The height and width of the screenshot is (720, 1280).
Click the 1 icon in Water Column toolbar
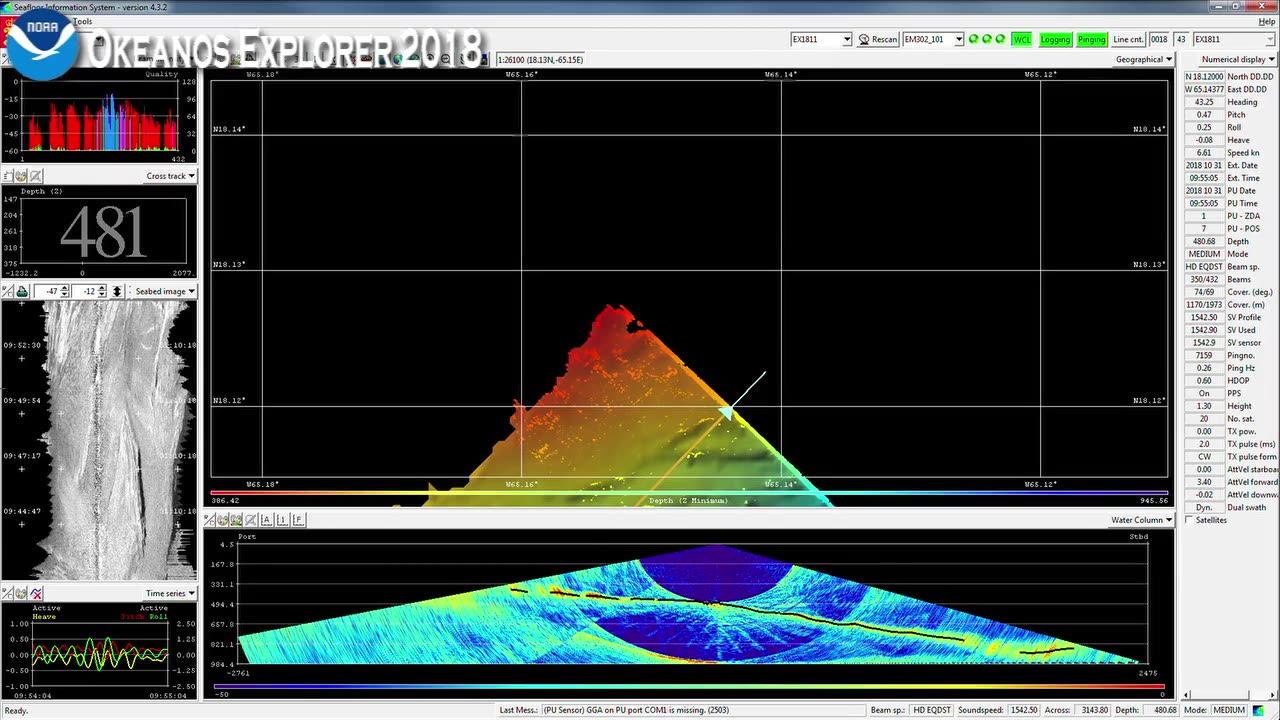pos(282,520)
